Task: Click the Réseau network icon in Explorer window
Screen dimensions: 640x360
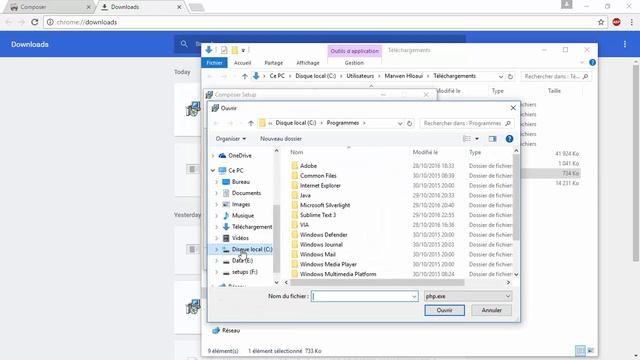Action: pos(216,330)
